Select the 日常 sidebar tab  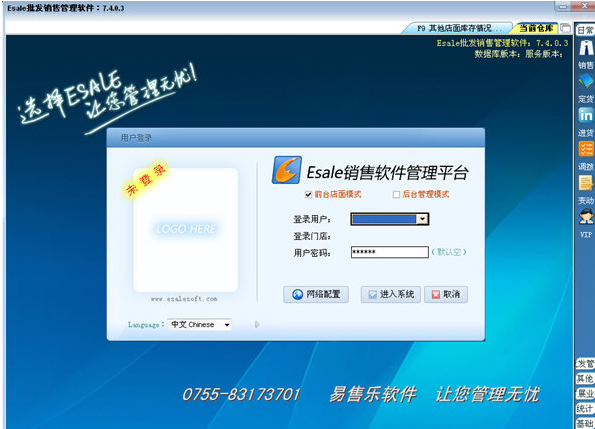click(585, 30)
